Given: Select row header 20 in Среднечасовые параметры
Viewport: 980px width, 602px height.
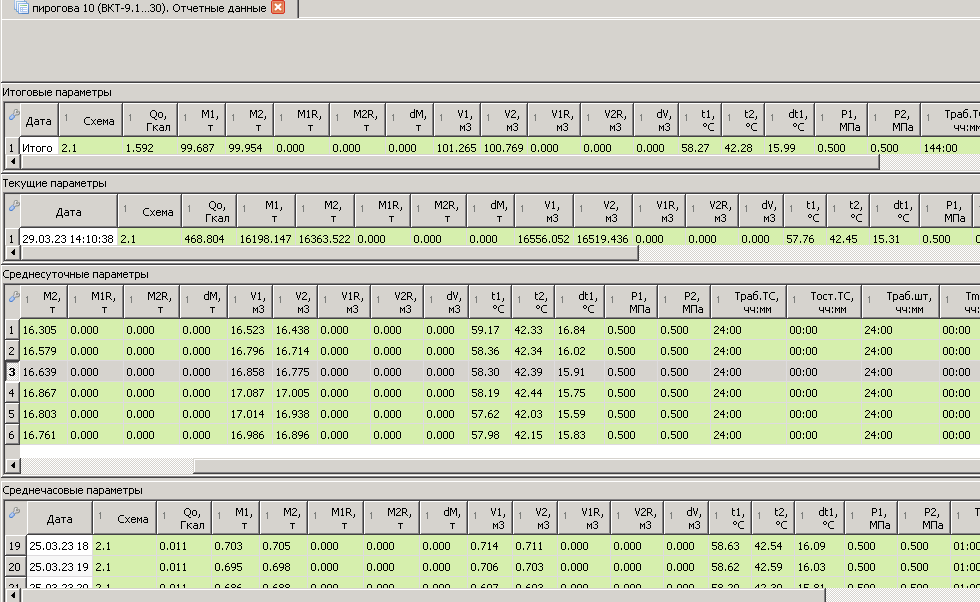Looking at the screenshot, I should pos(14,567).
